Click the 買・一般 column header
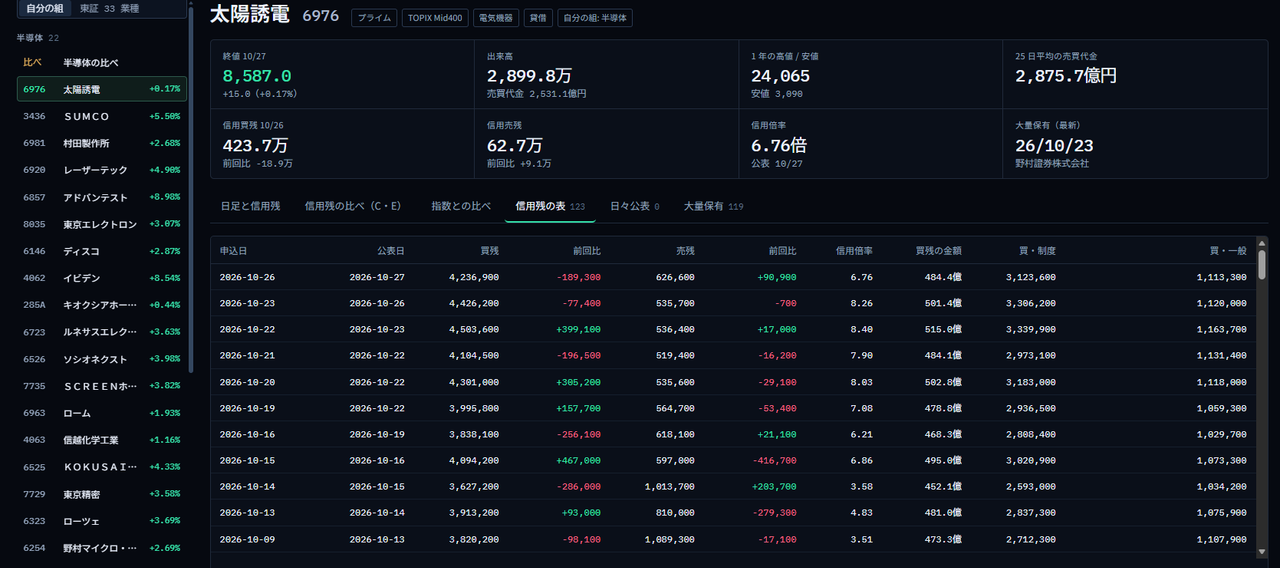 click(1228, 250)
